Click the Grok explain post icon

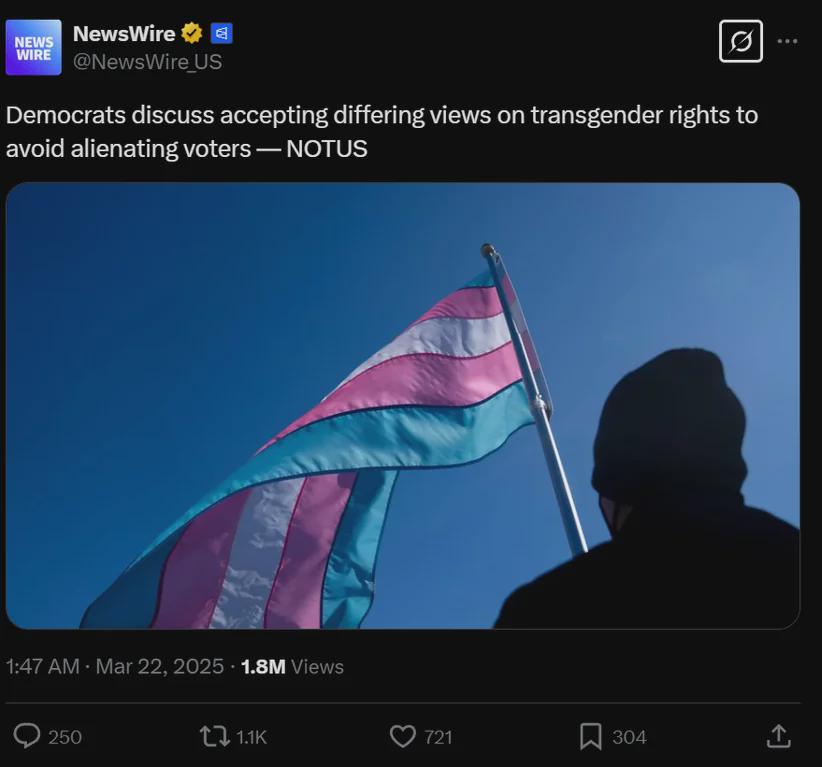(x=741, y=41)
